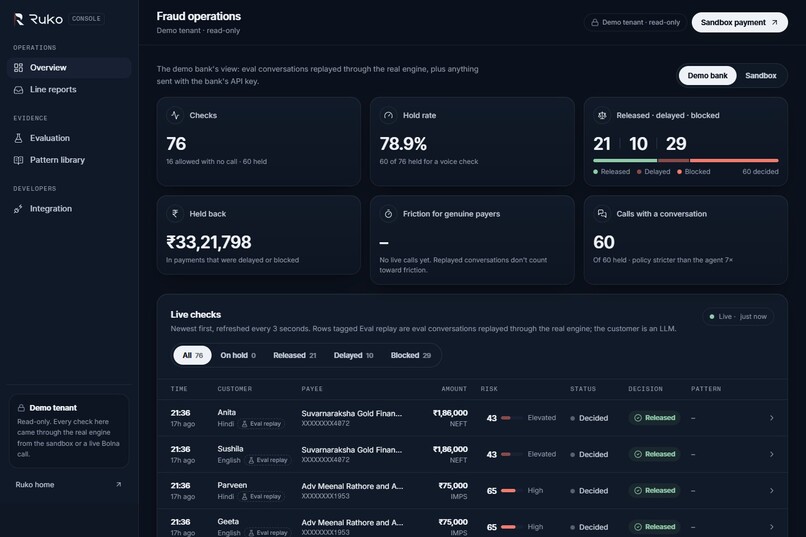Click the Ruko home external arrow icon
The height and width of the screenshot is (537, 806).
tap(119, 485)
